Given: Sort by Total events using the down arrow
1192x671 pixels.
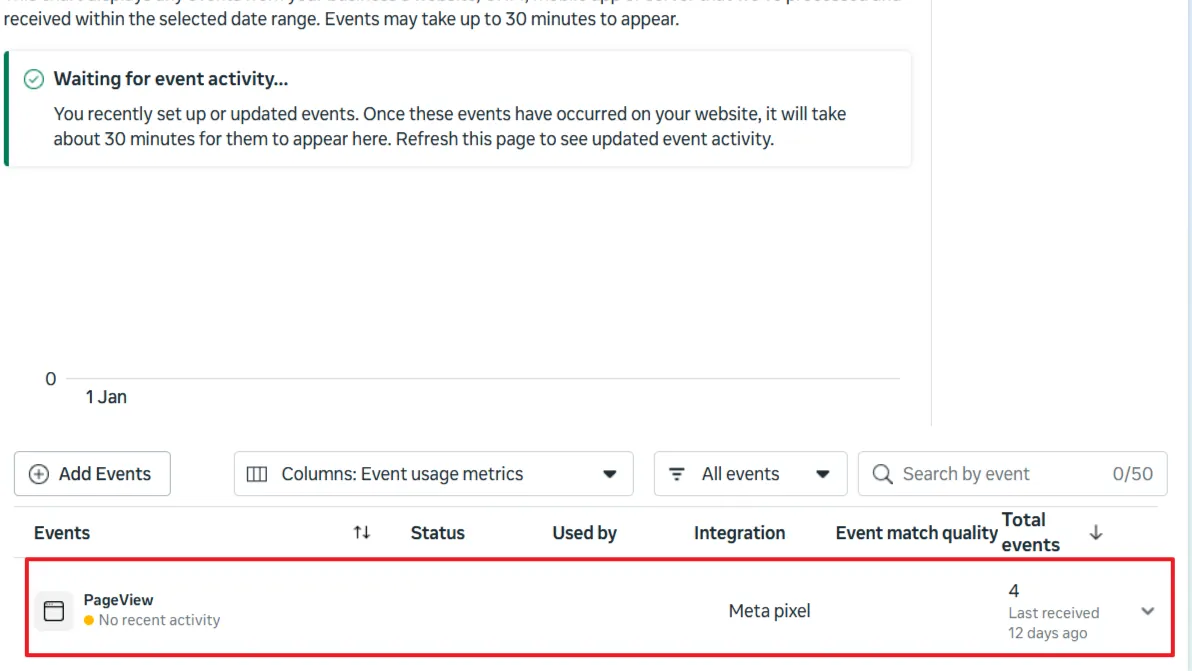Looking at the screenshot, I should 1095,533.
